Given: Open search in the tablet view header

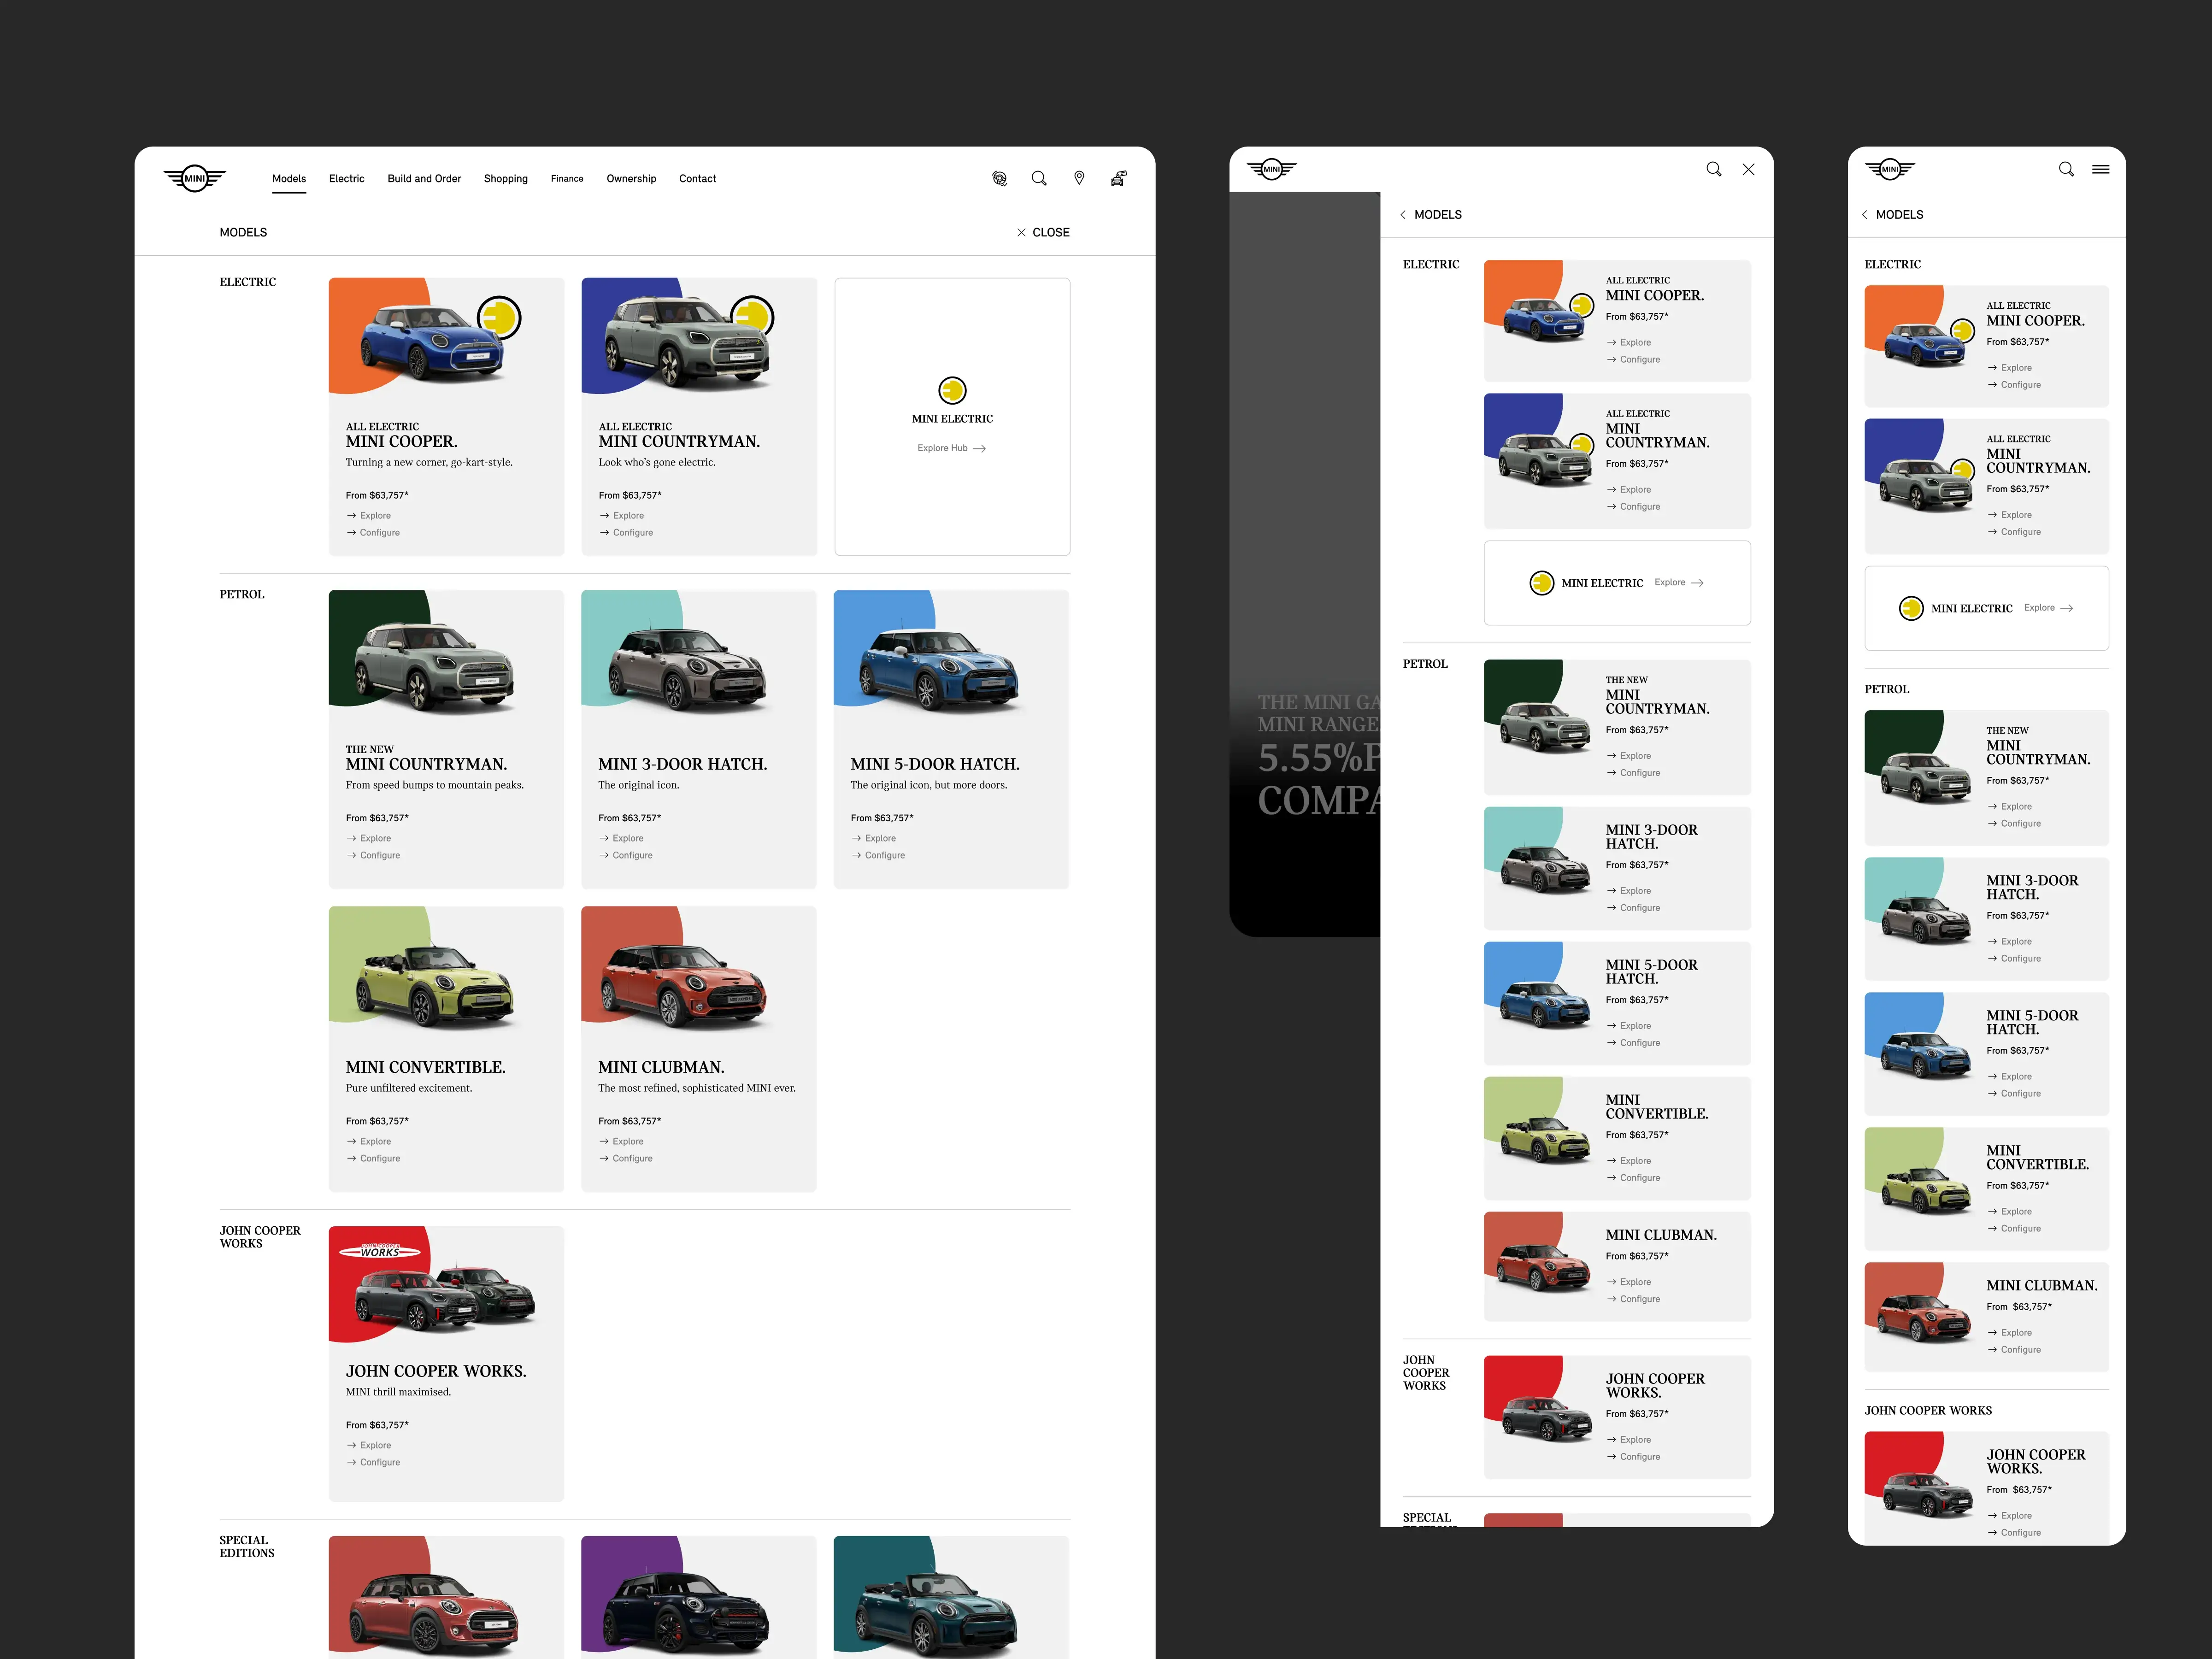Looking at the screenshot, I should [x=1714, y=169].
